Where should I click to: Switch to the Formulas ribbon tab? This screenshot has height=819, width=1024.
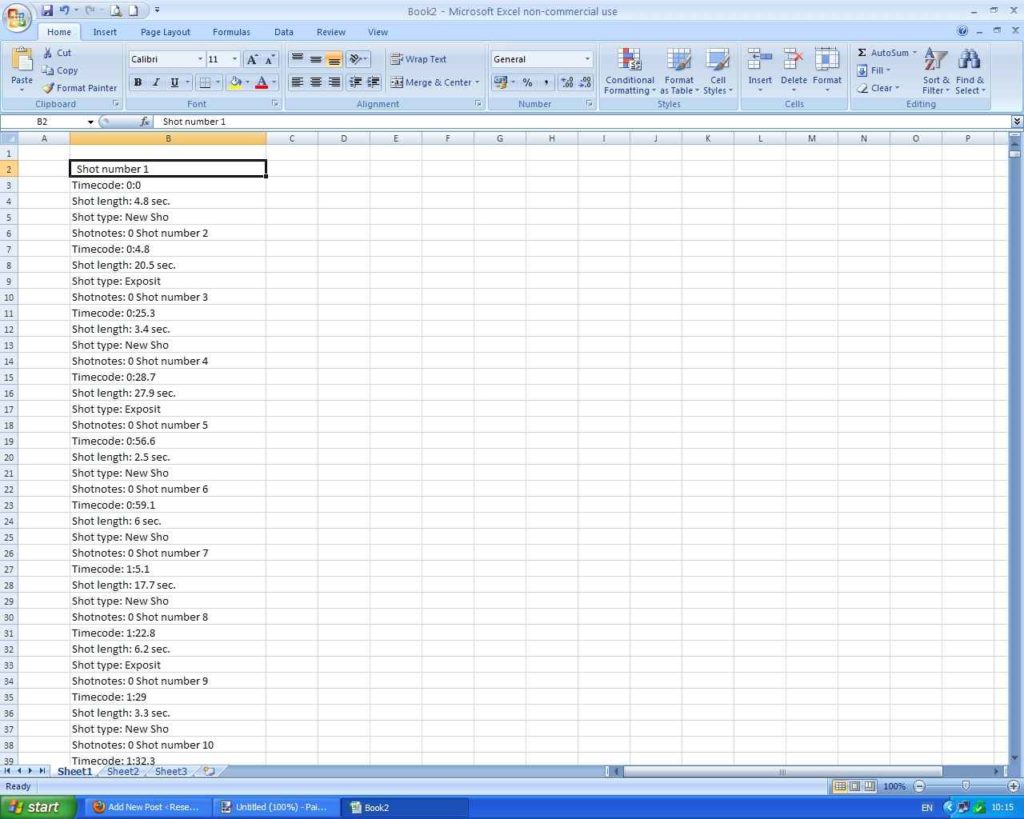(x=231, y=32)
